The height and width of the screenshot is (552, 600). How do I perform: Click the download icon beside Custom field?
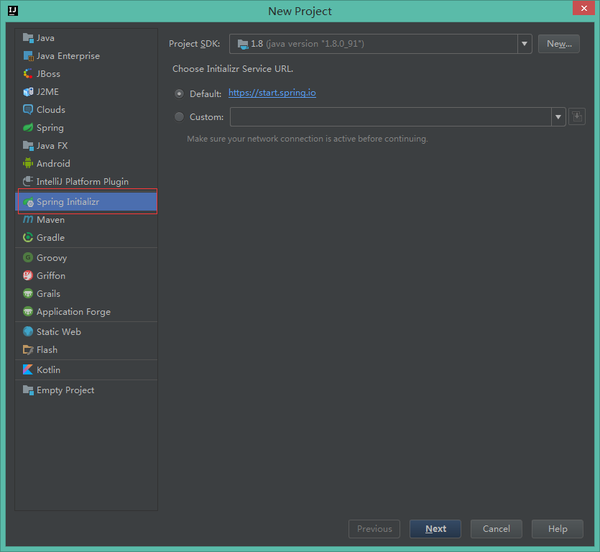577,117
